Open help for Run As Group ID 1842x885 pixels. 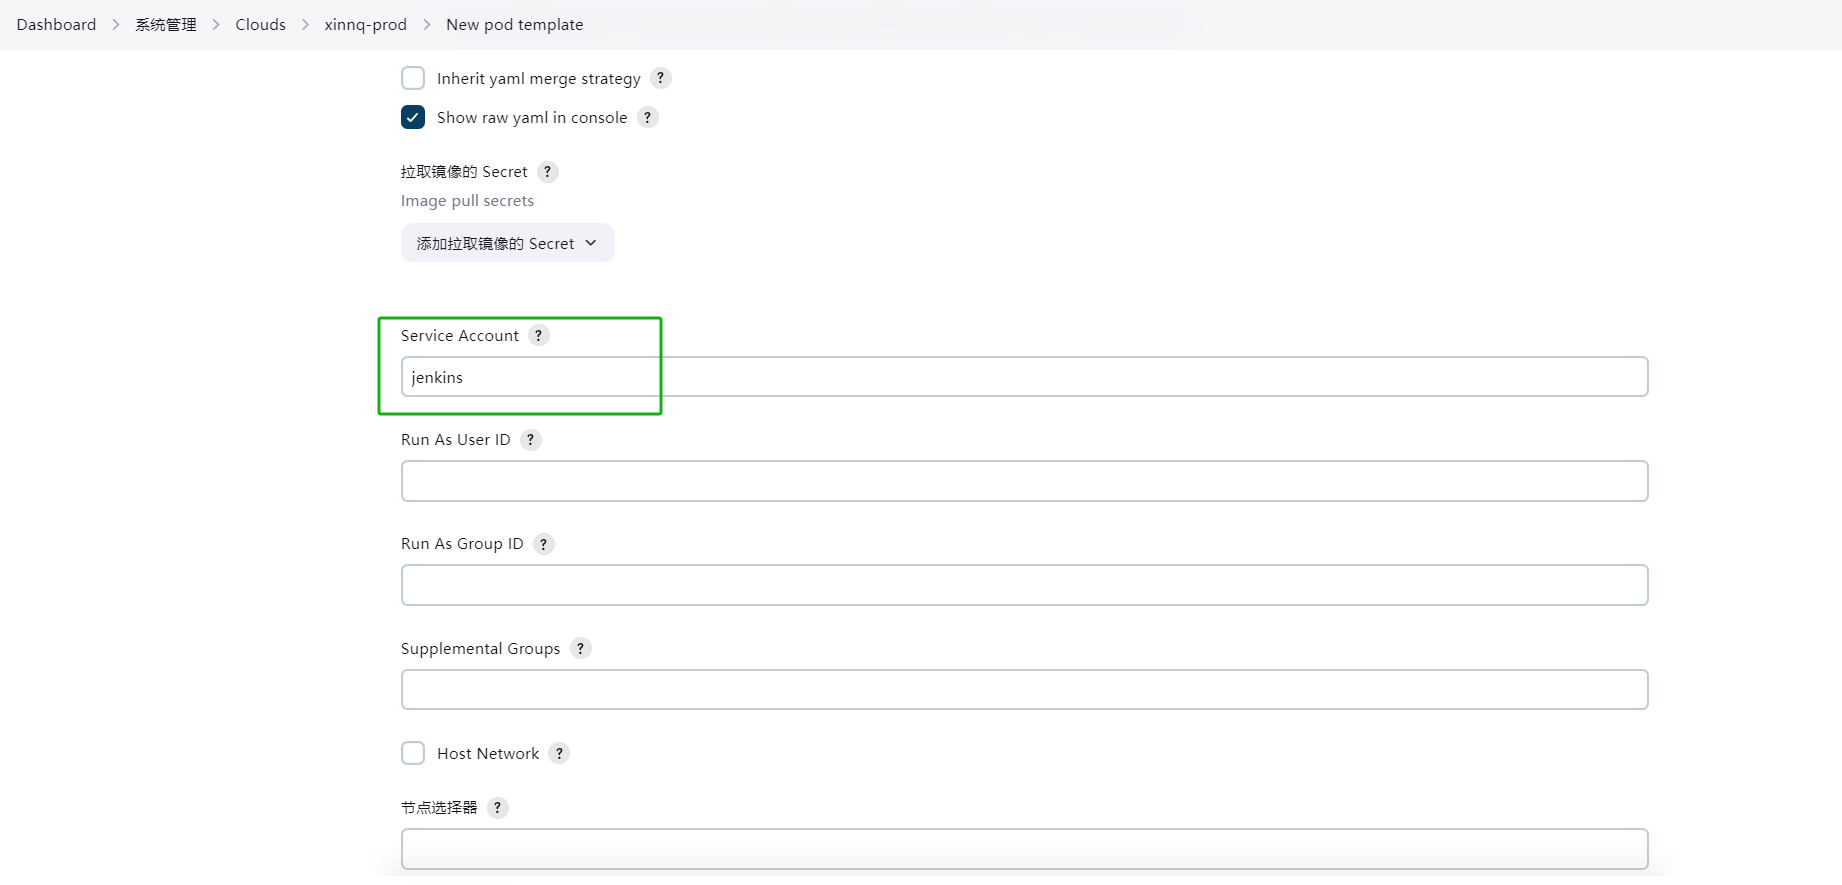(x=544, y=543)
